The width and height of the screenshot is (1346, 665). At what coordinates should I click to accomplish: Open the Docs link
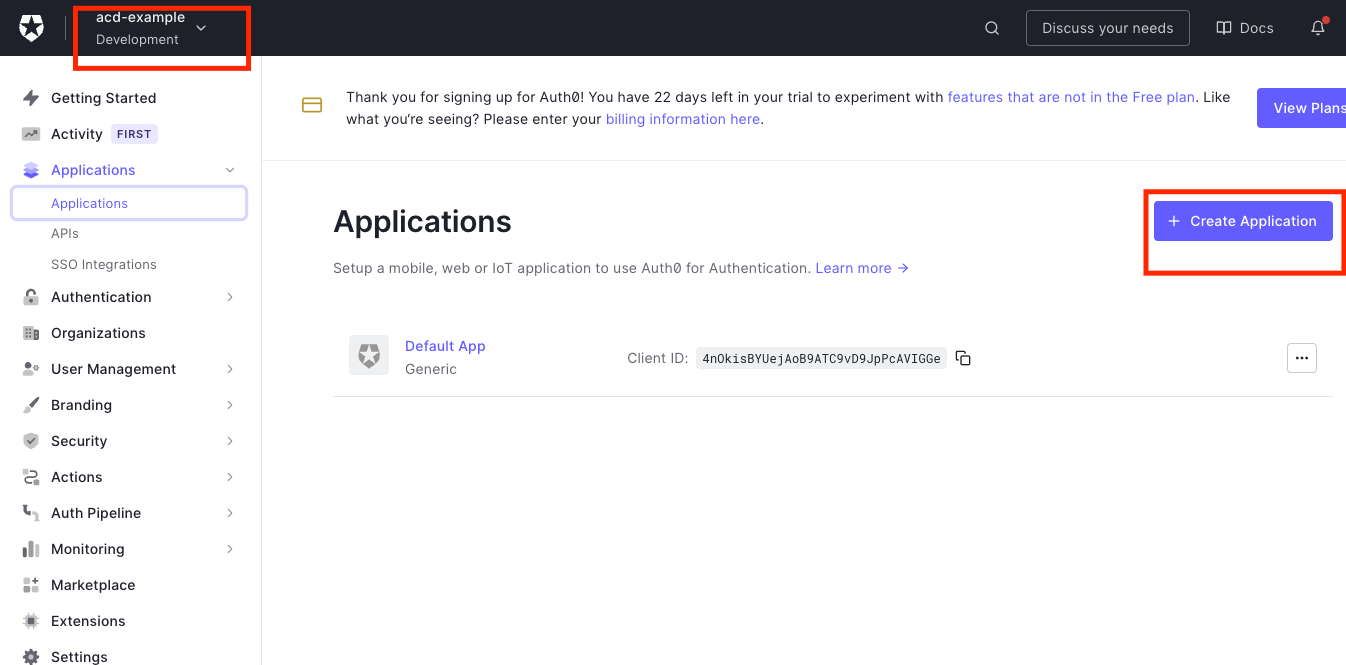point(1245,28)
